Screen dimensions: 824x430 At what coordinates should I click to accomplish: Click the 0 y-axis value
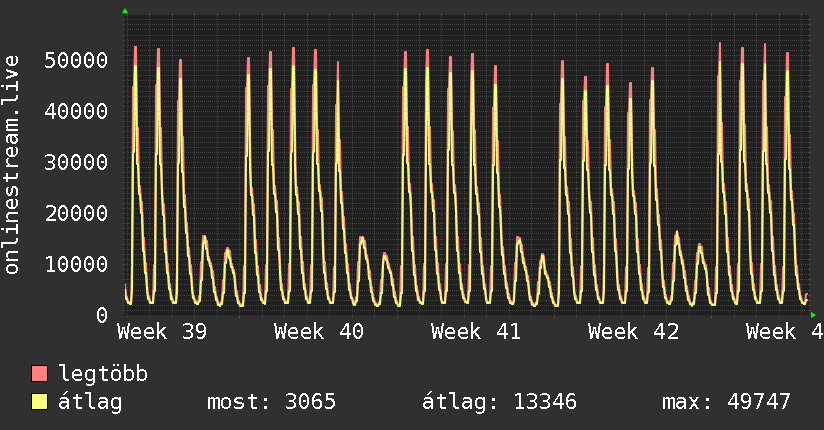tap(102, 315)
